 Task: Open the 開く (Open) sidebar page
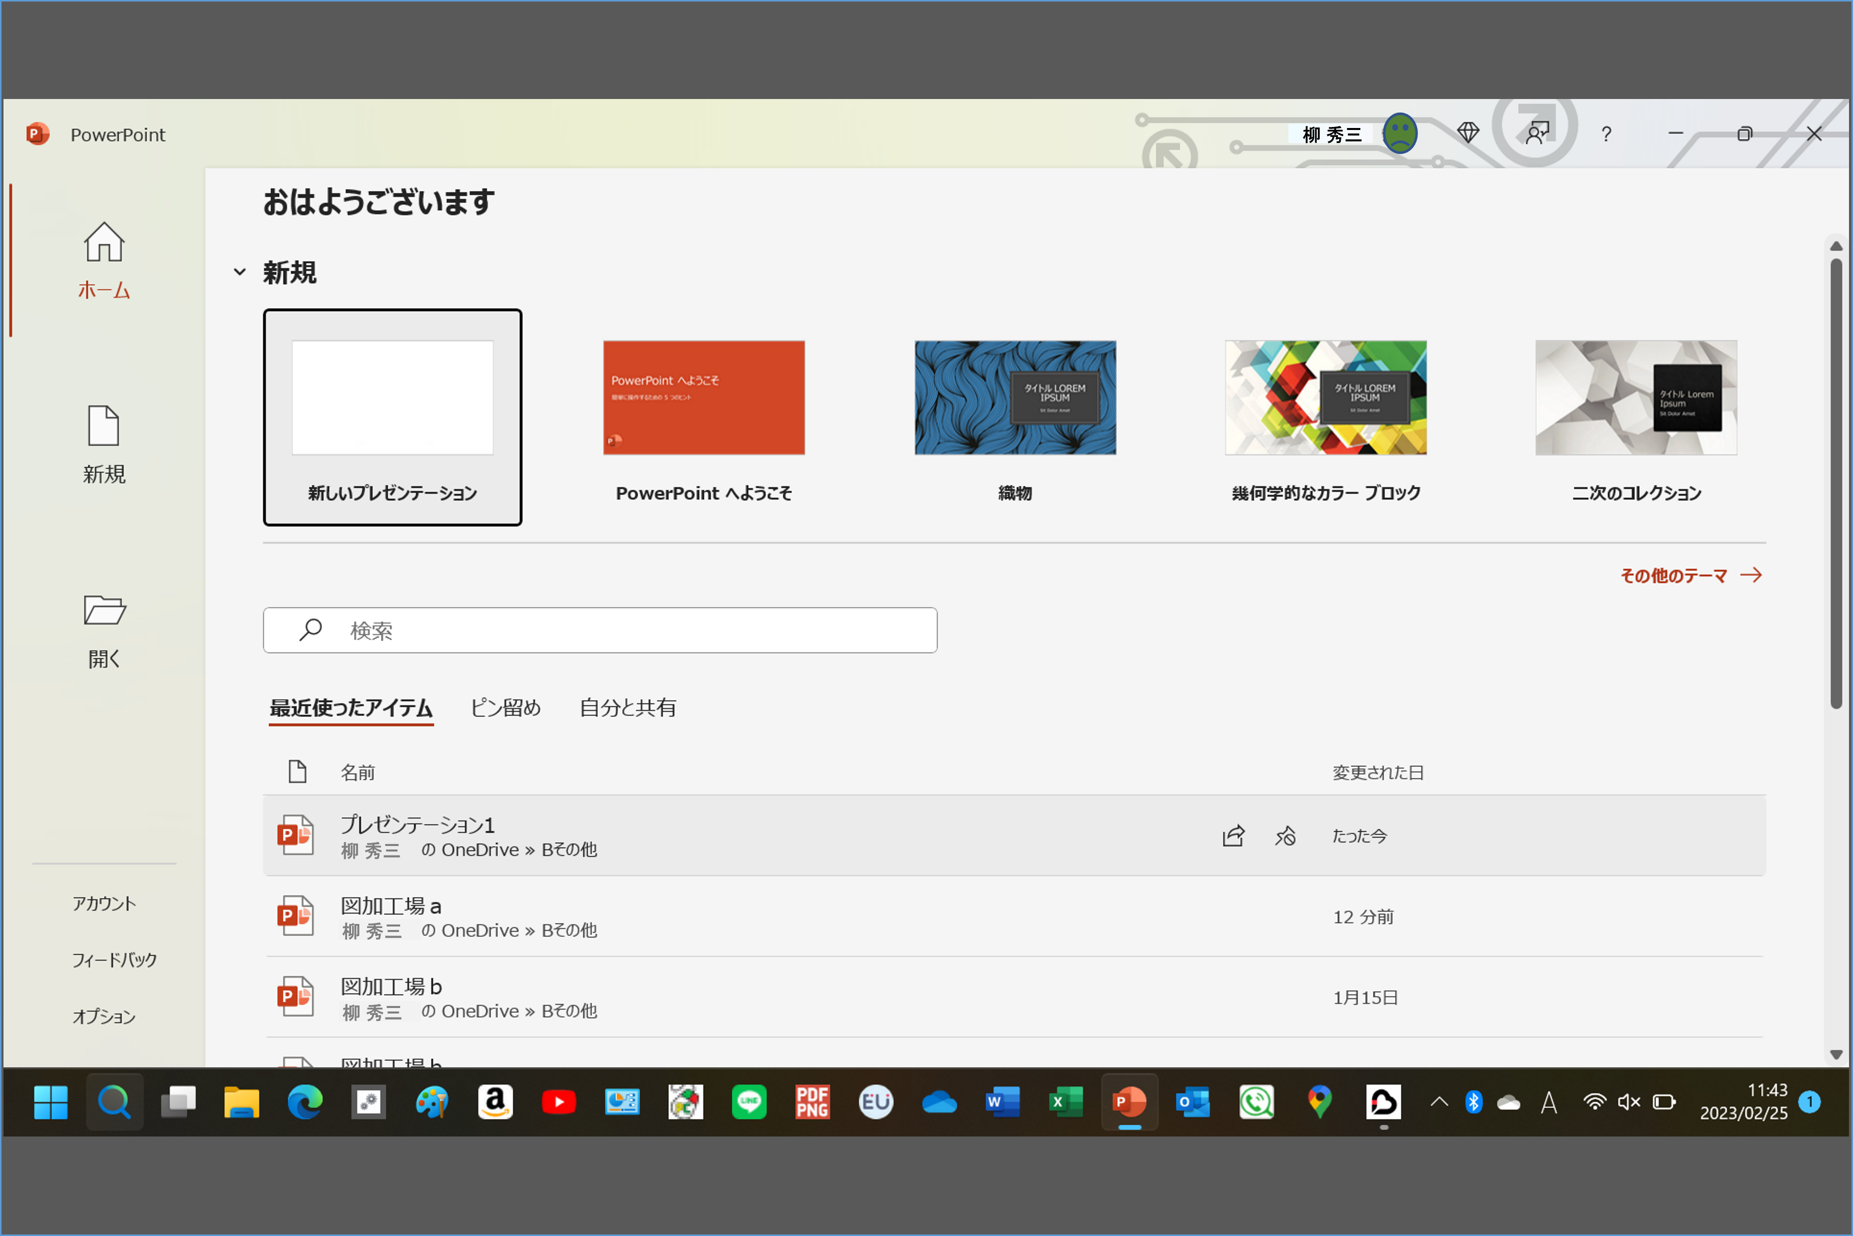[104, 631]
